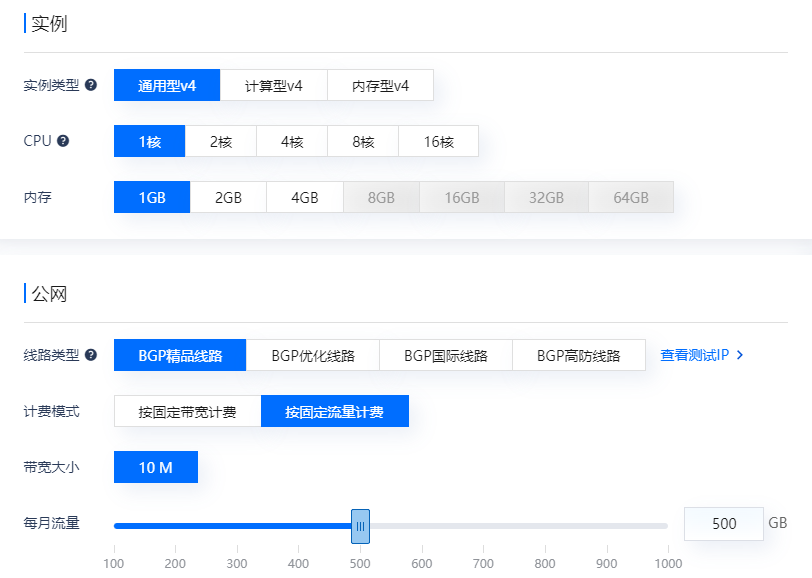Click the disabled 64GB memory option
The height and width of the screenshot is (578, 812).
(631, 197)
